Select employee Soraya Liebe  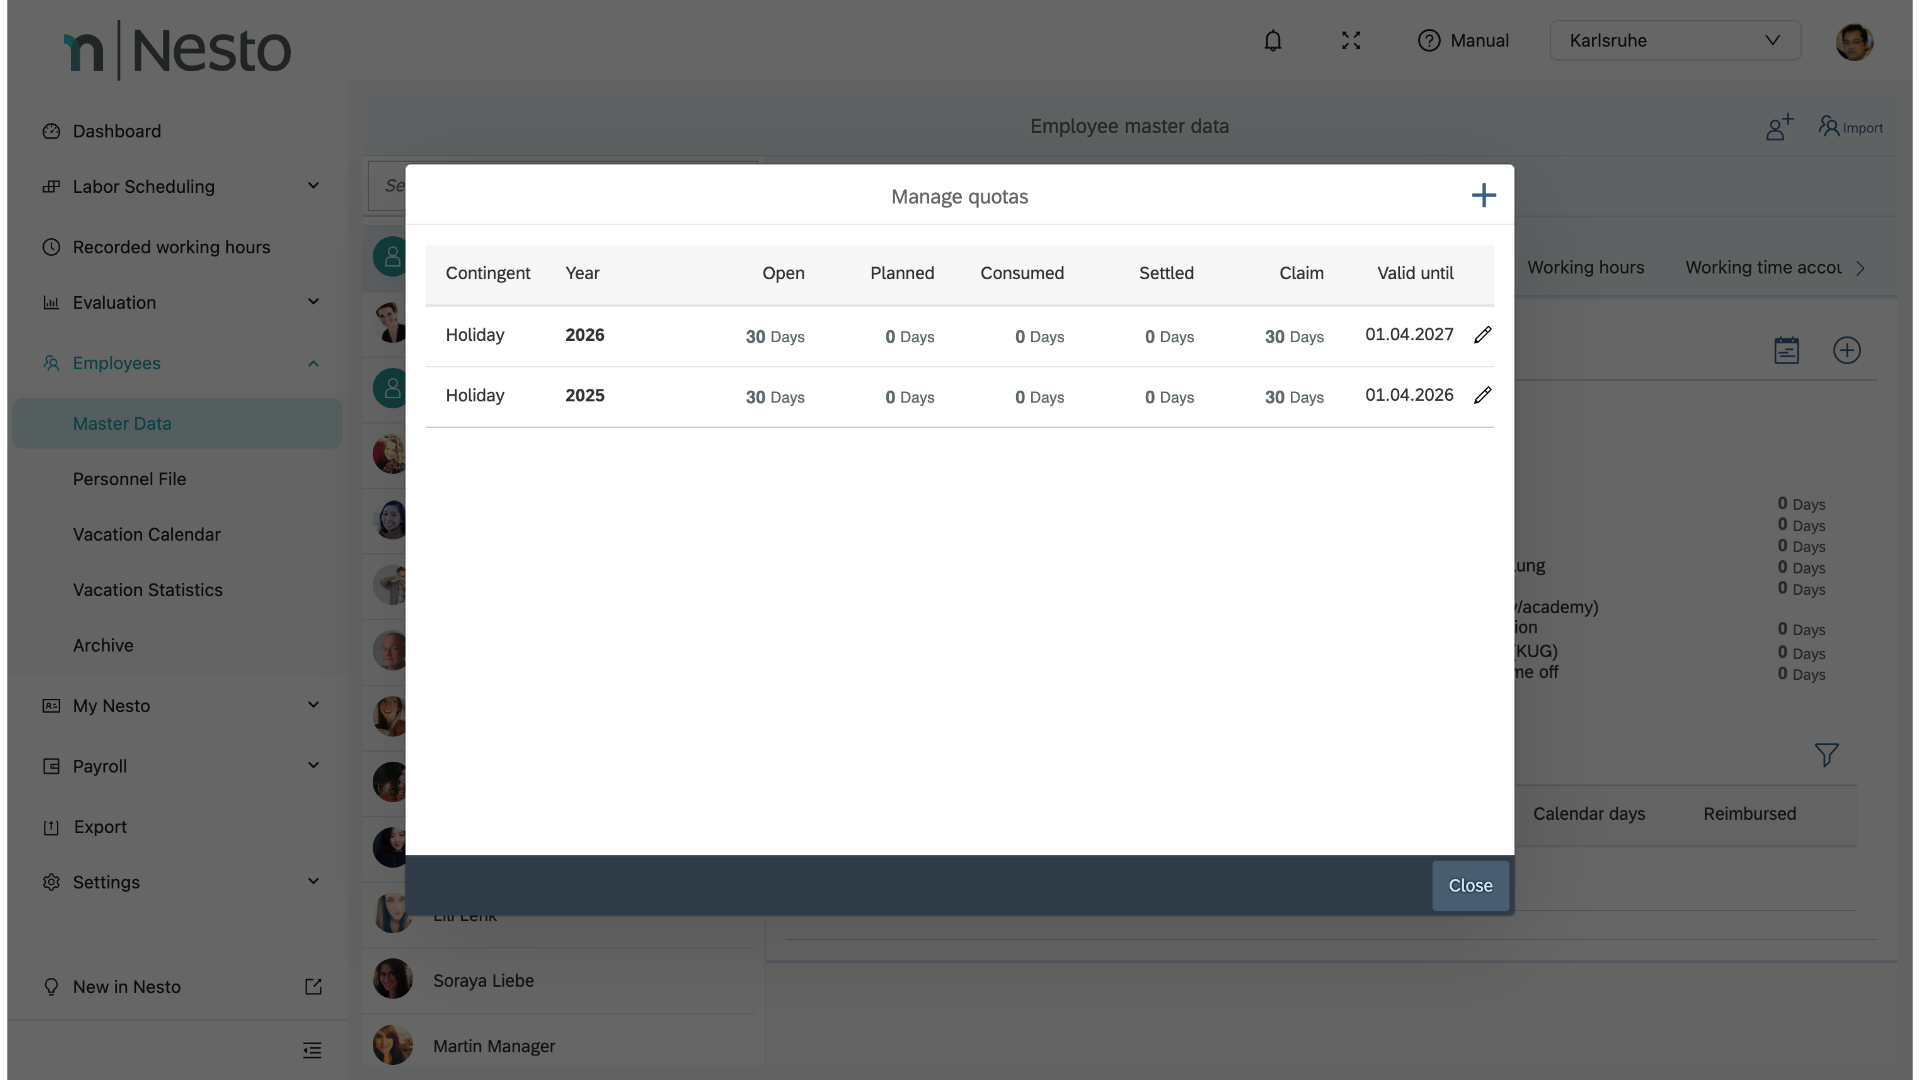tap(483, 981)
